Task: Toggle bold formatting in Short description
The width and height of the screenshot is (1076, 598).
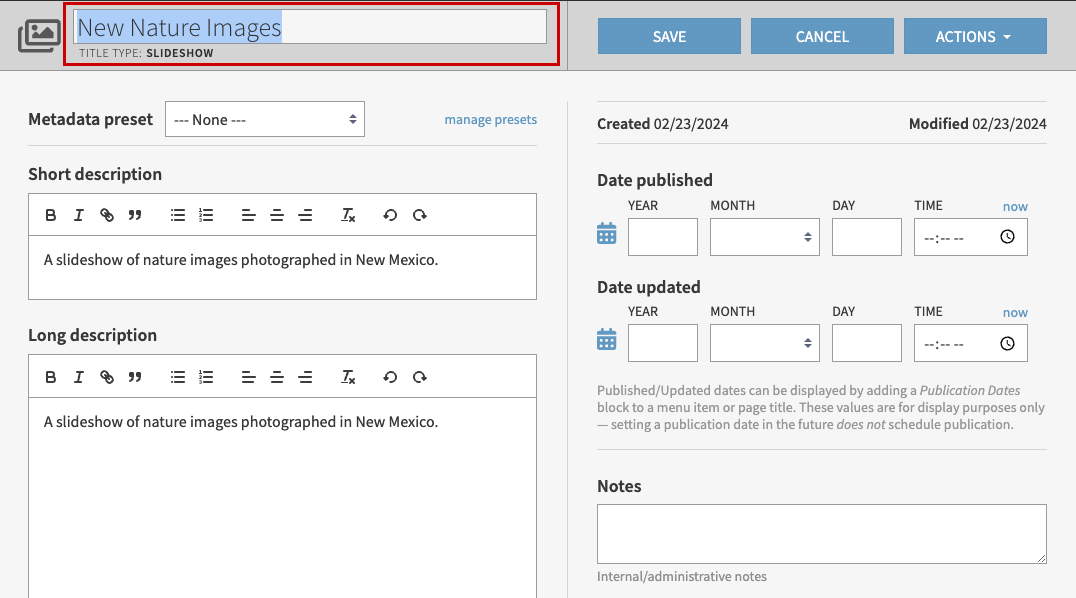Action: pyautogui.click(x=51, y=214)
